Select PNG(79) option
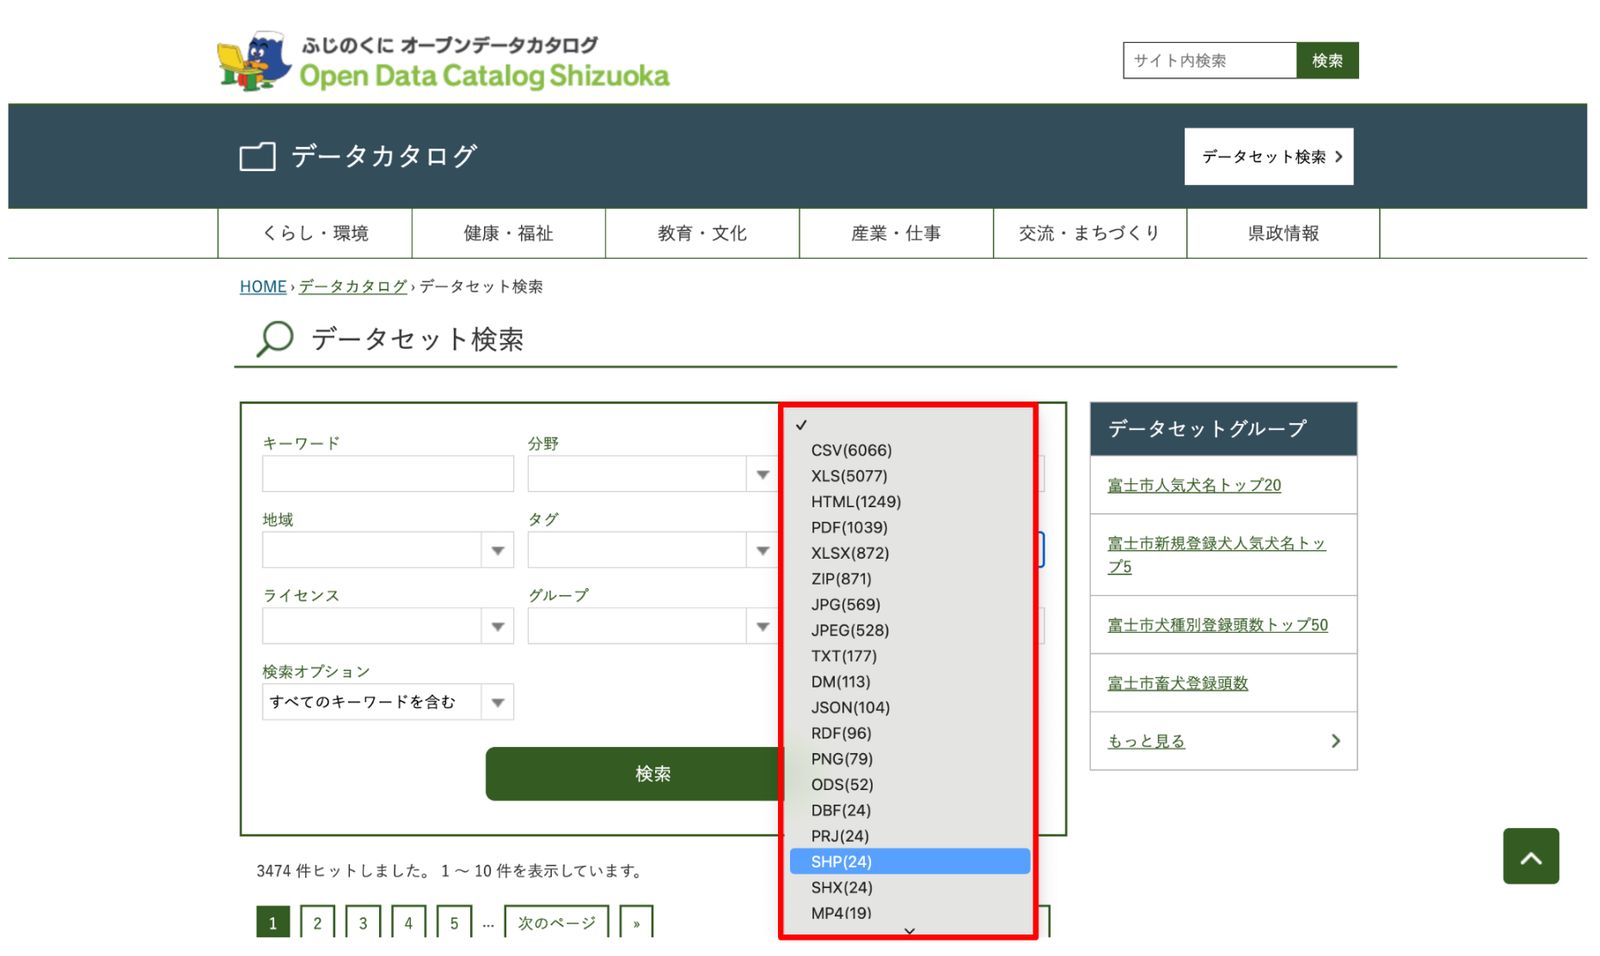 pyautogui.click(x=842, y=759)
